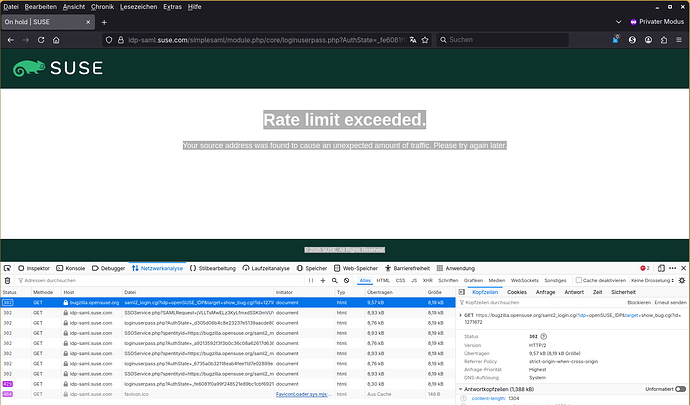This screenshot has width=690, height=405.
Task: Click the Blockieren button
Action: pyautogui.click(x=639, y=302)
